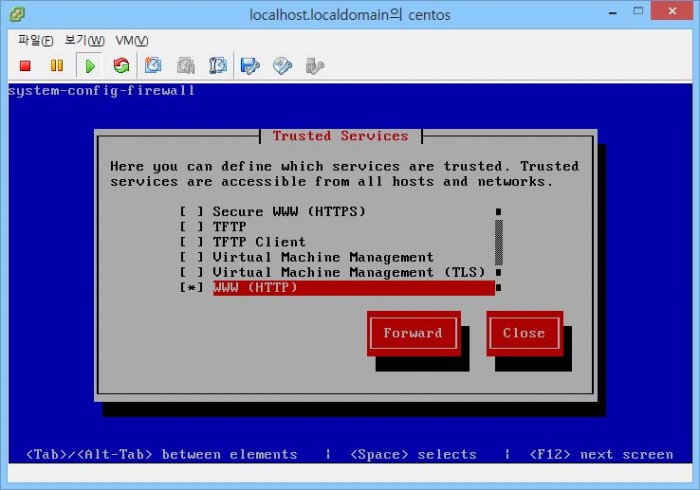
Task: Toggle the Secure WWW (HTTPS) checkbox
Action: point(192,212)
